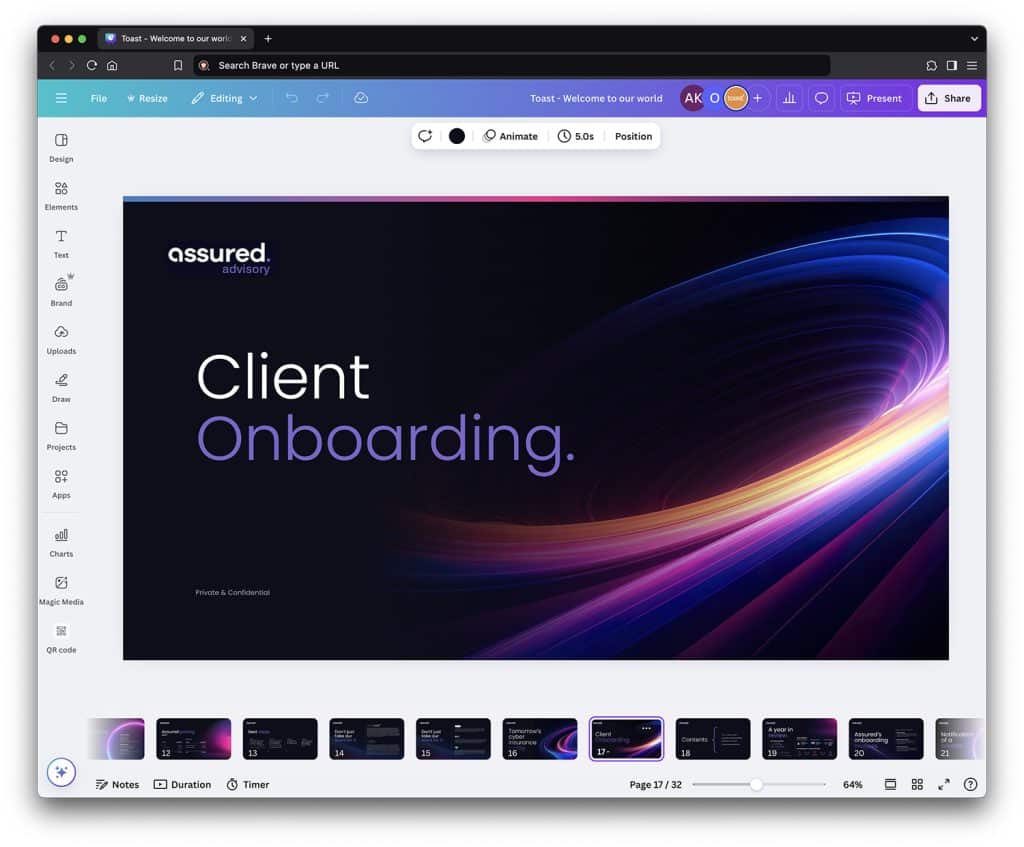Enter full screen presentation mode
This screenshot has height=847, width=1024.
click(x=944, y=784)
